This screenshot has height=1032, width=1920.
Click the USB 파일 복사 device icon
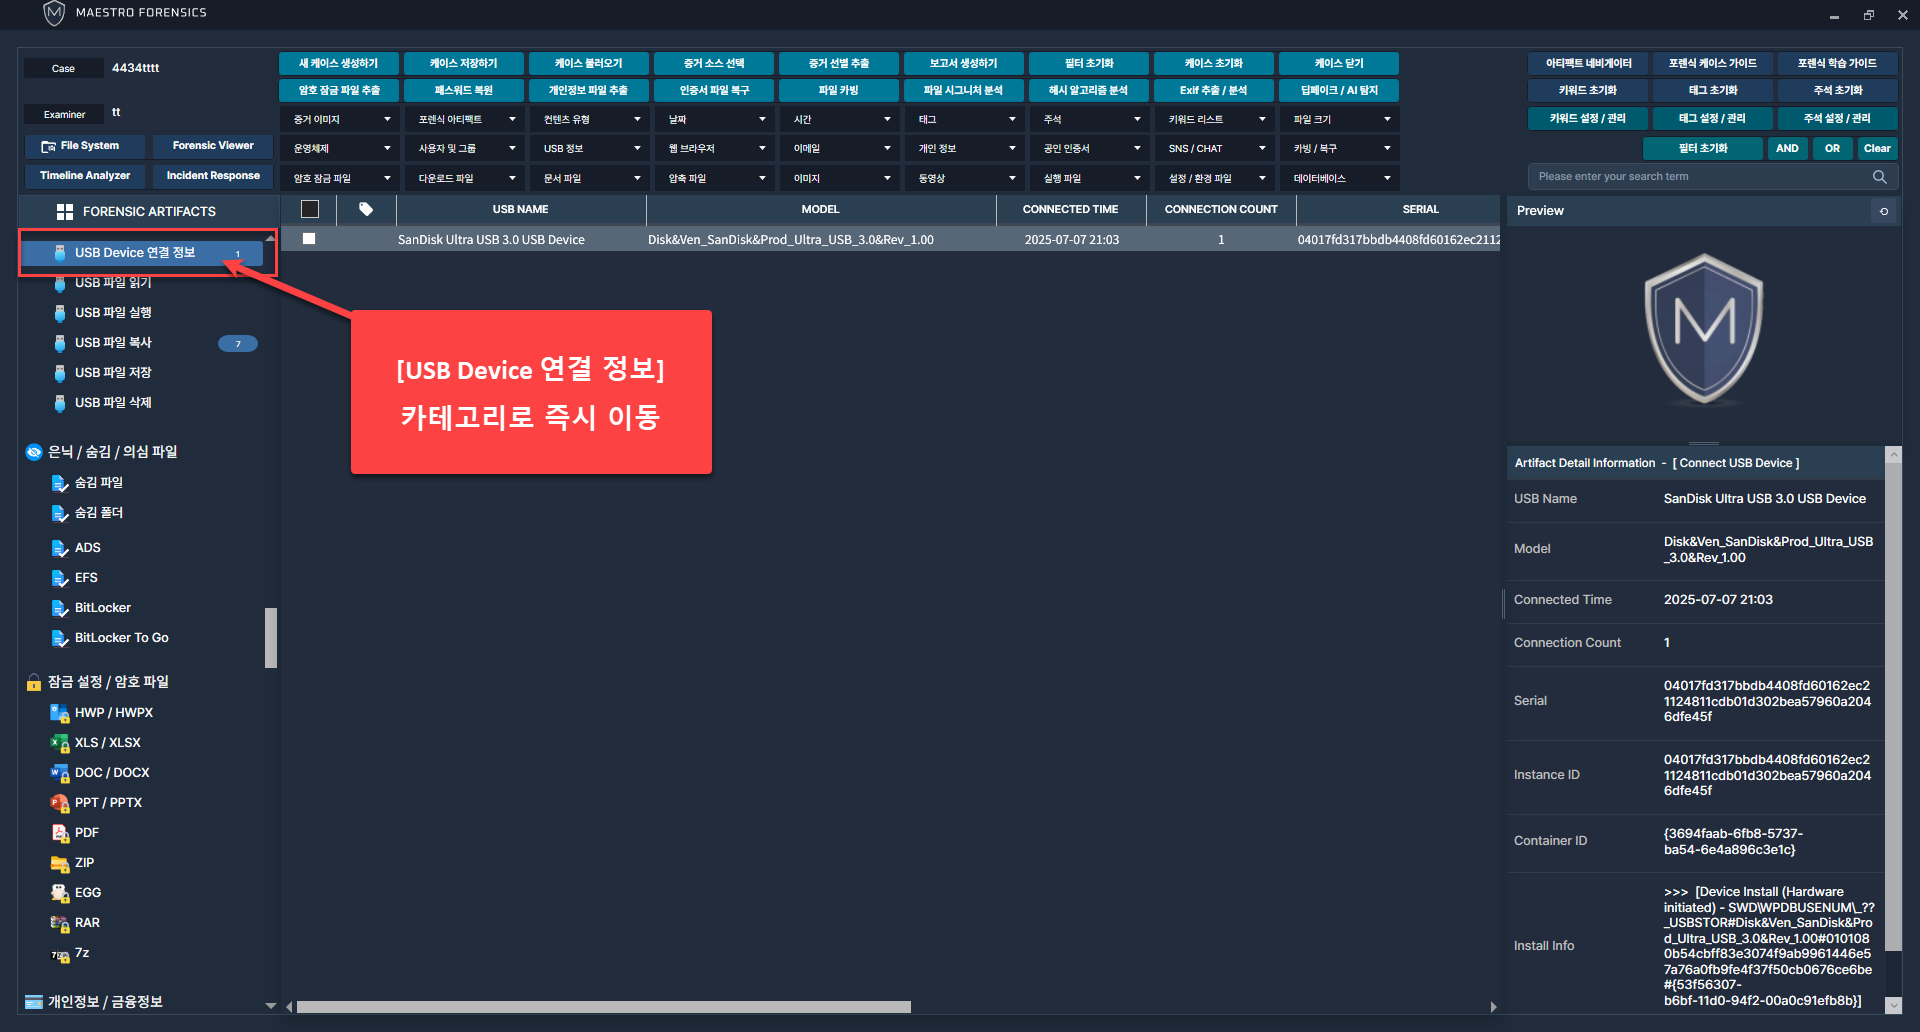(x=60, y=343)
